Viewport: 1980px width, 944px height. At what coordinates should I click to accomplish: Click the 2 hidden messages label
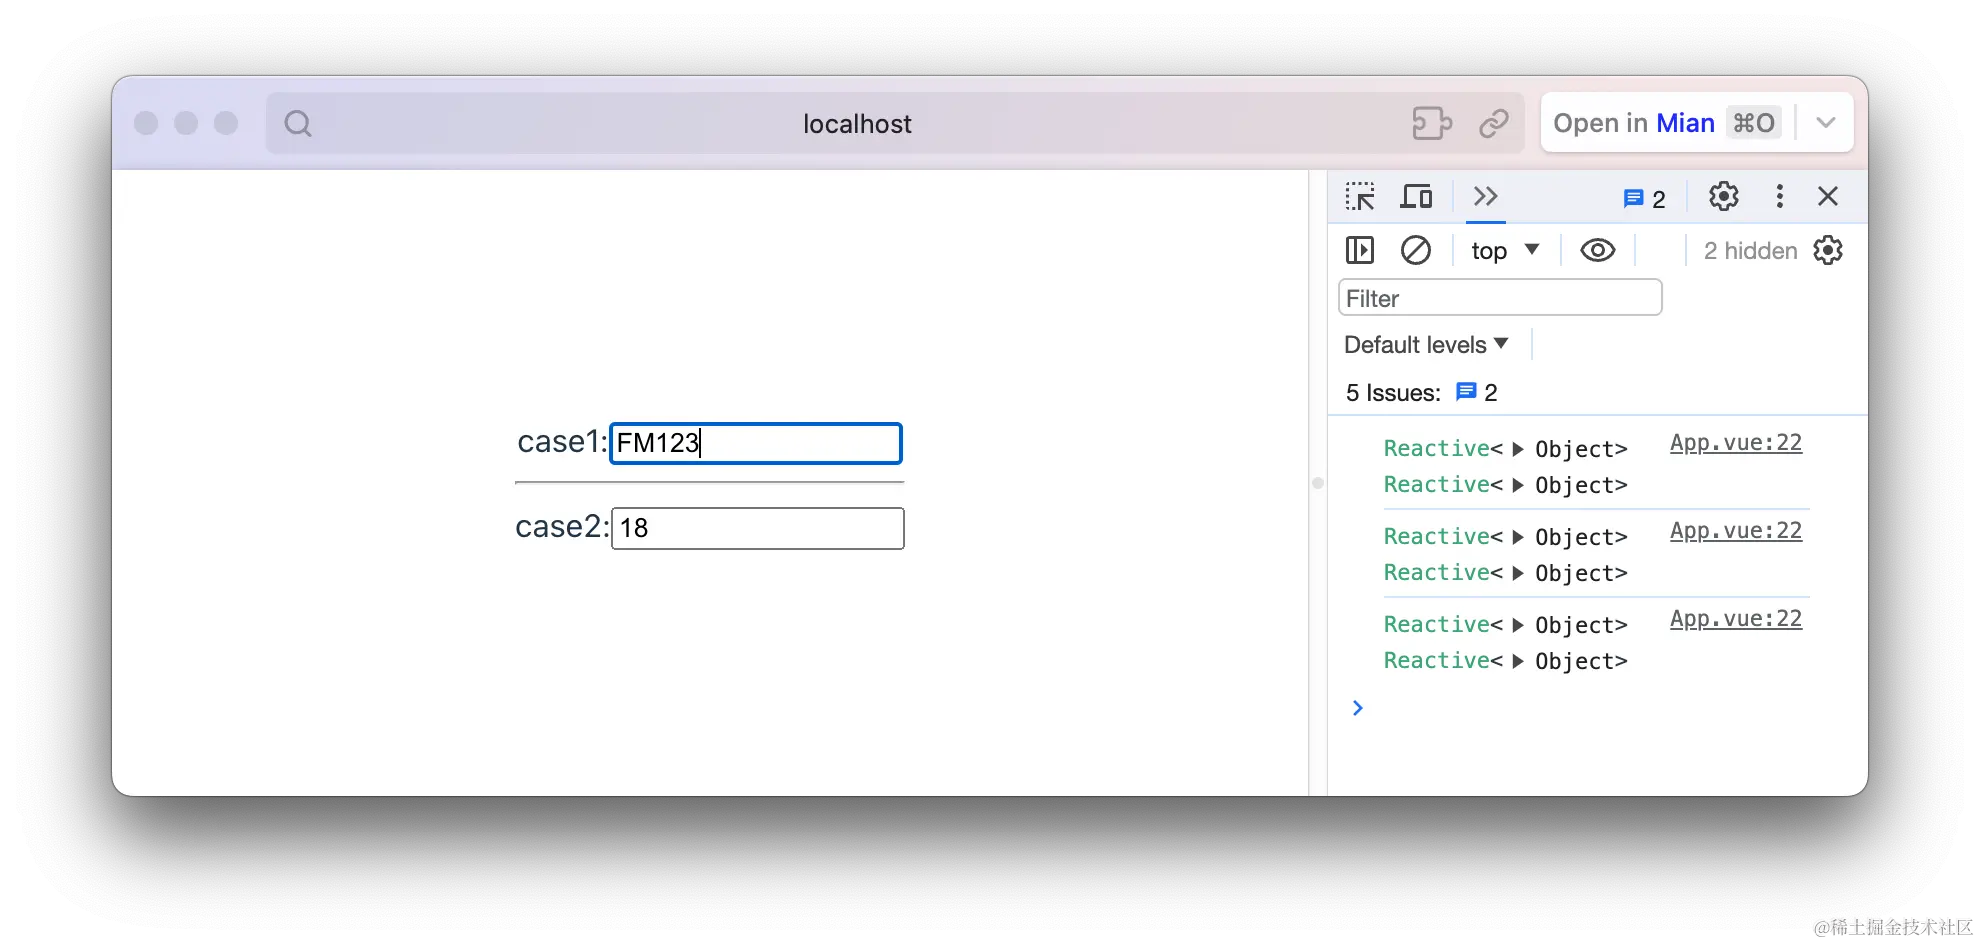coord(1750,251)
